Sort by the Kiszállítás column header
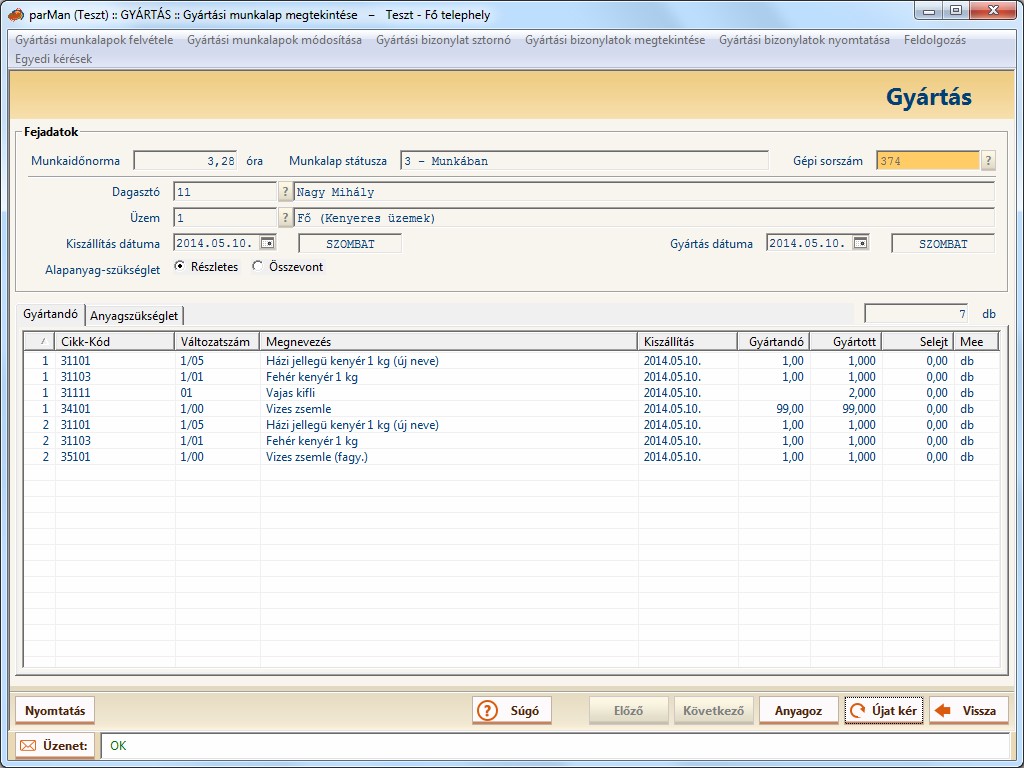The height and width of the screenshot is (768, 1024). click(687, 342)
